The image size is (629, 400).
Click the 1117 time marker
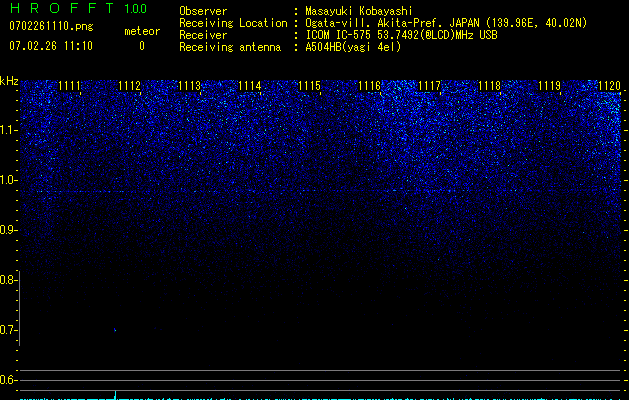coord(429,86)
